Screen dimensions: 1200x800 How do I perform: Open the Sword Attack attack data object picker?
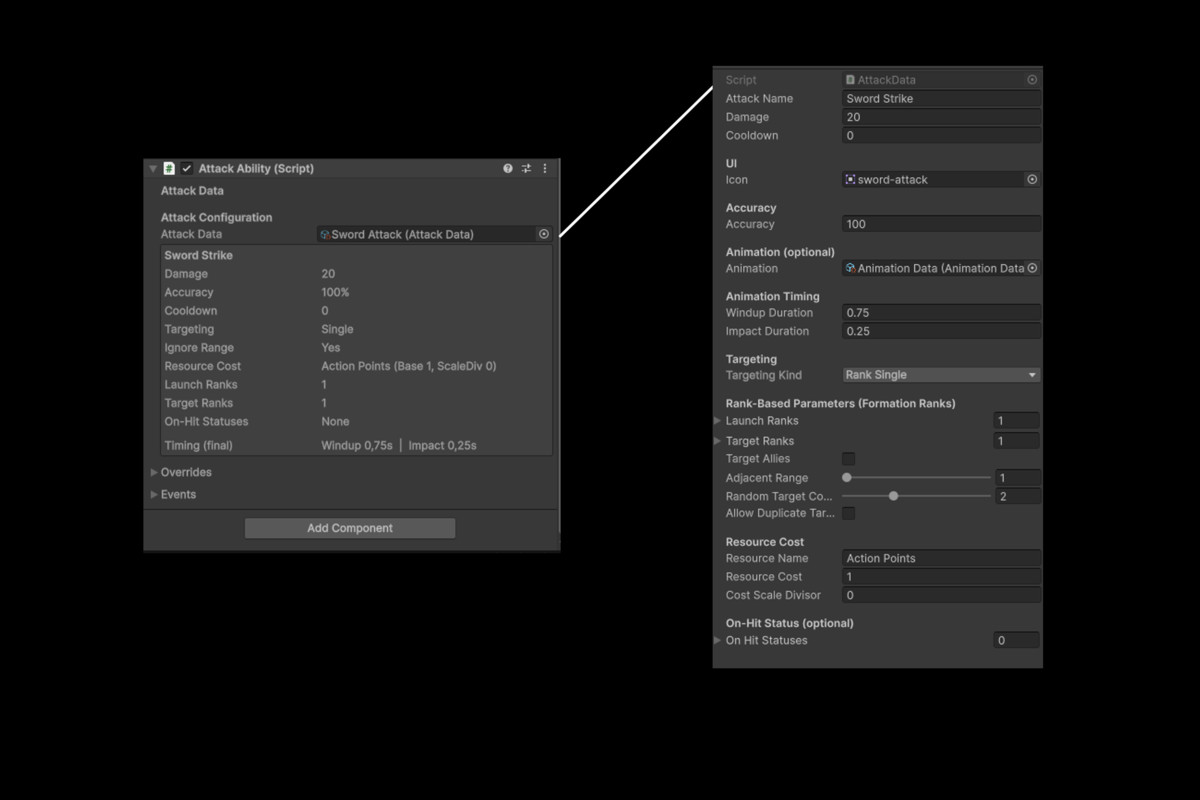click(x=544, y=233)
